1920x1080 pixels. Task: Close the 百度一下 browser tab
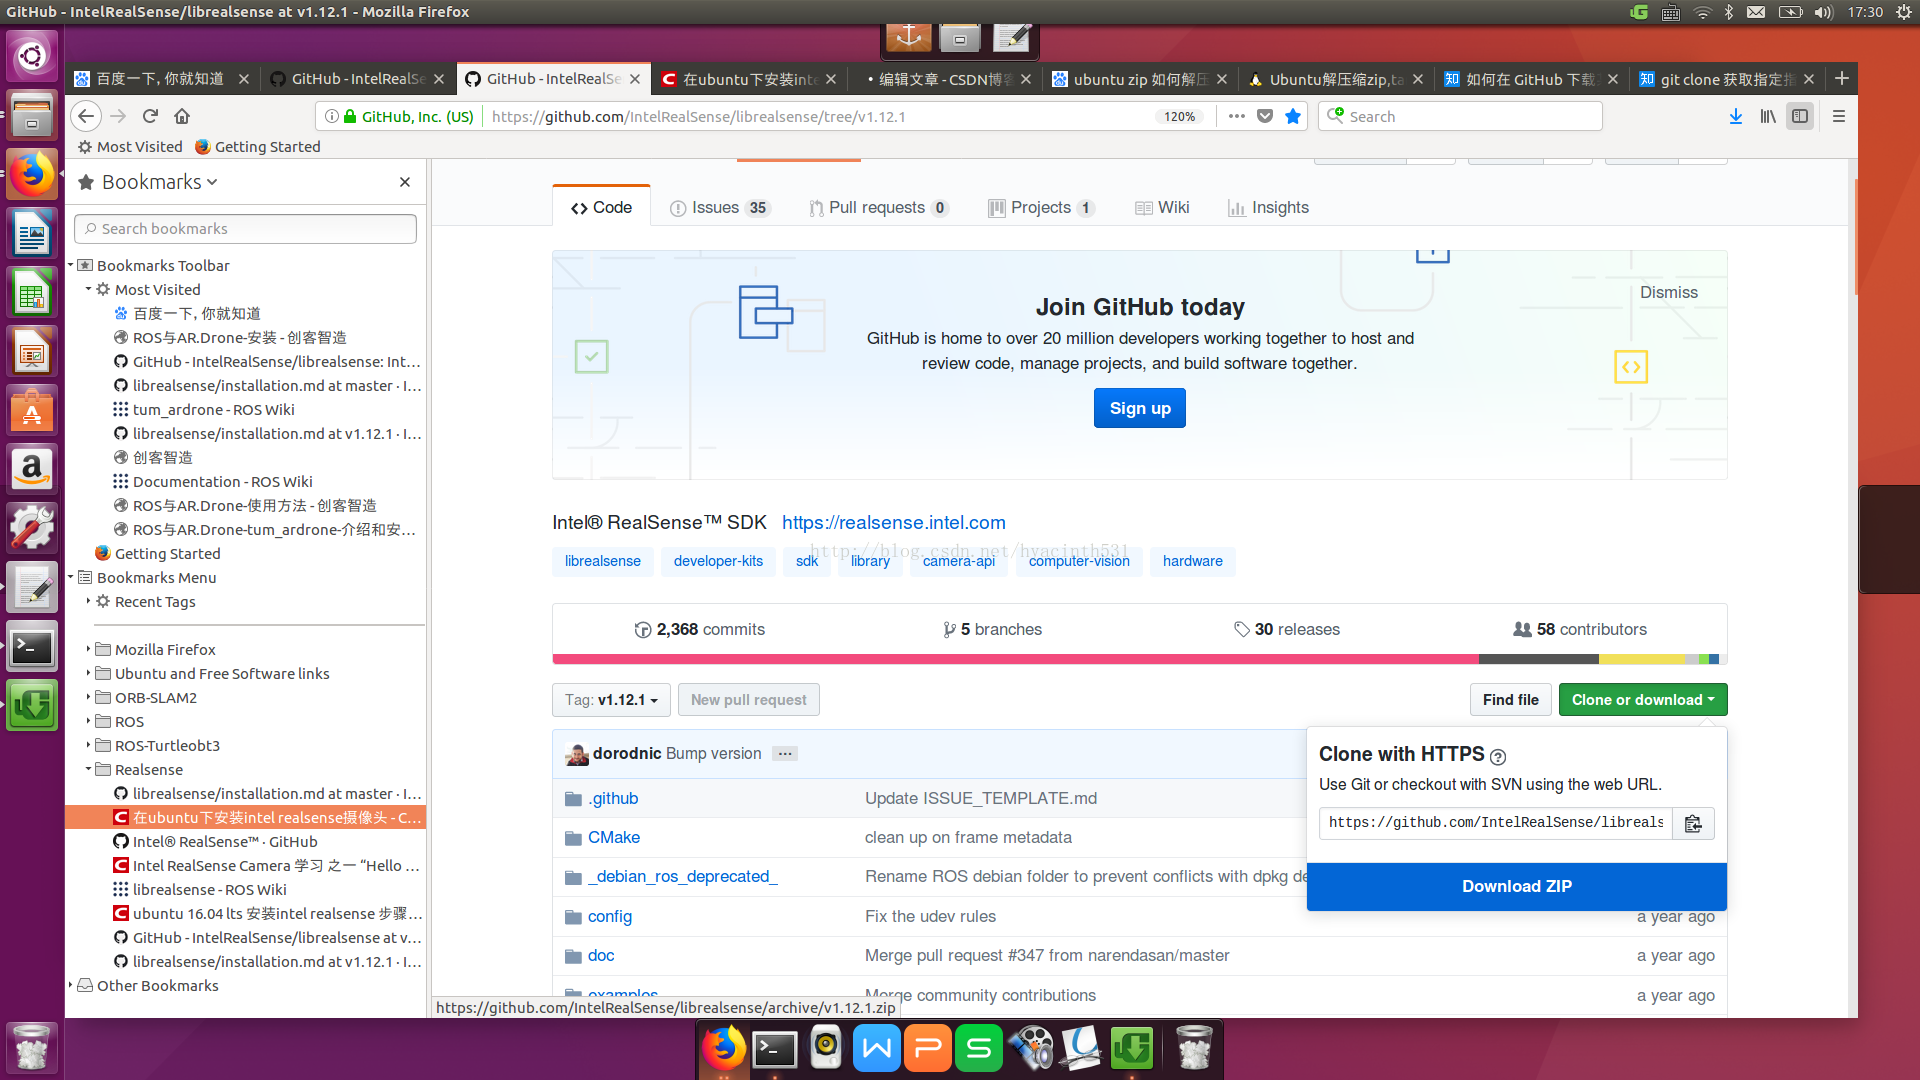click(243, 79)
